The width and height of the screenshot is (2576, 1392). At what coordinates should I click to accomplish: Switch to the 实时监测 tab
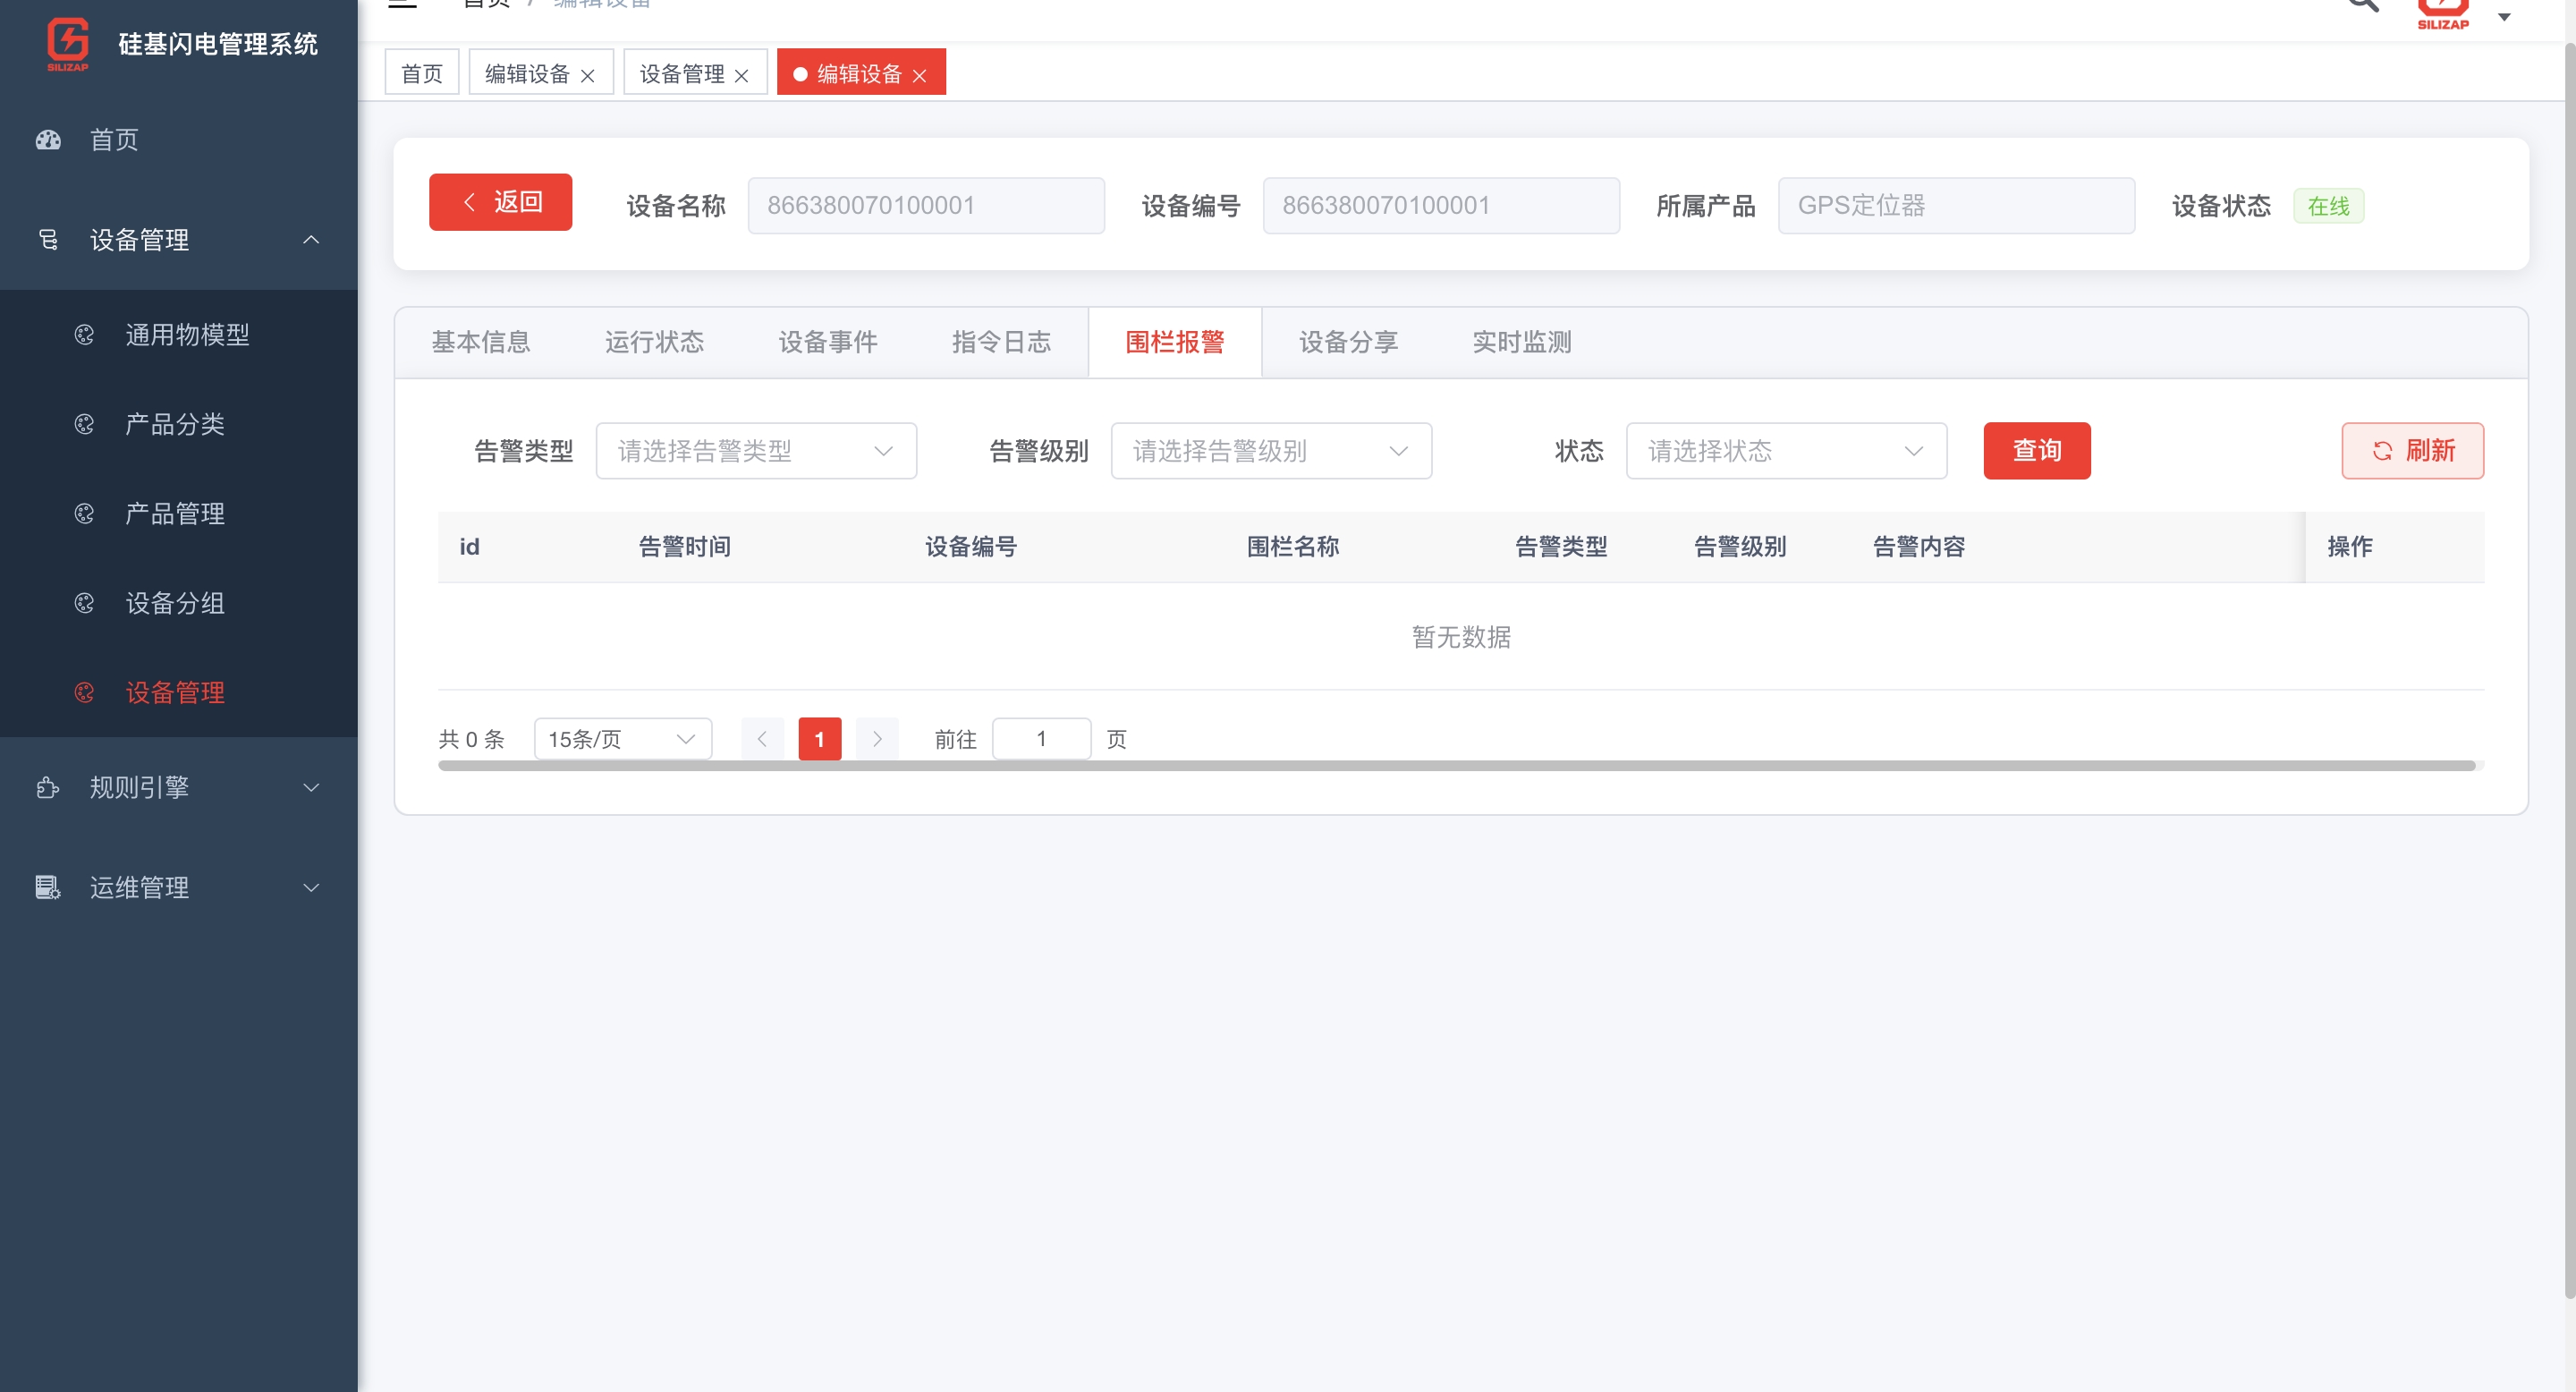[1521, 342]
